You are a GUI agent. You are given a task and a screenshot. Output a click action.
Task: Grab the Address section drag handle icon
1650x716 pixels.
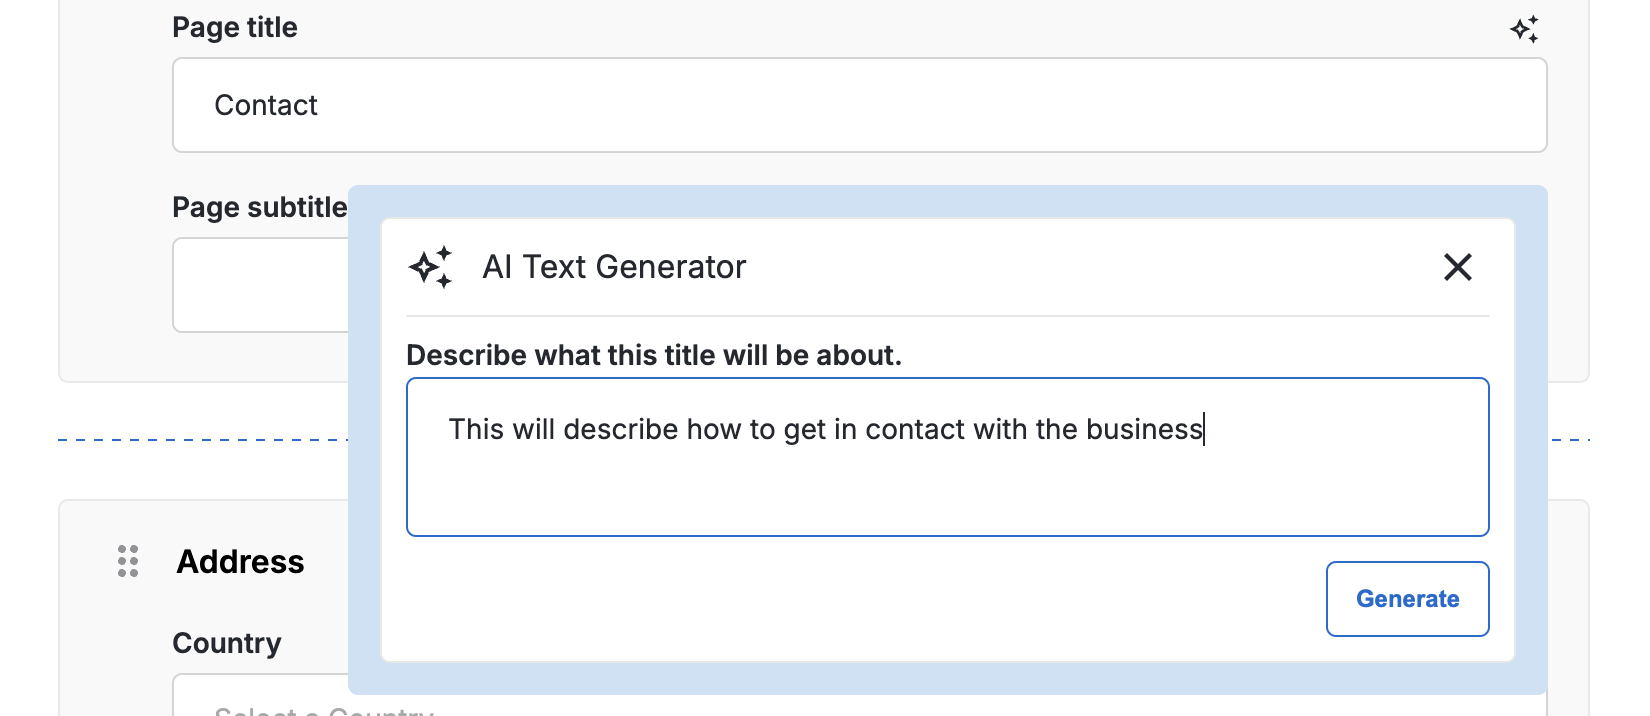pos(128,561)
